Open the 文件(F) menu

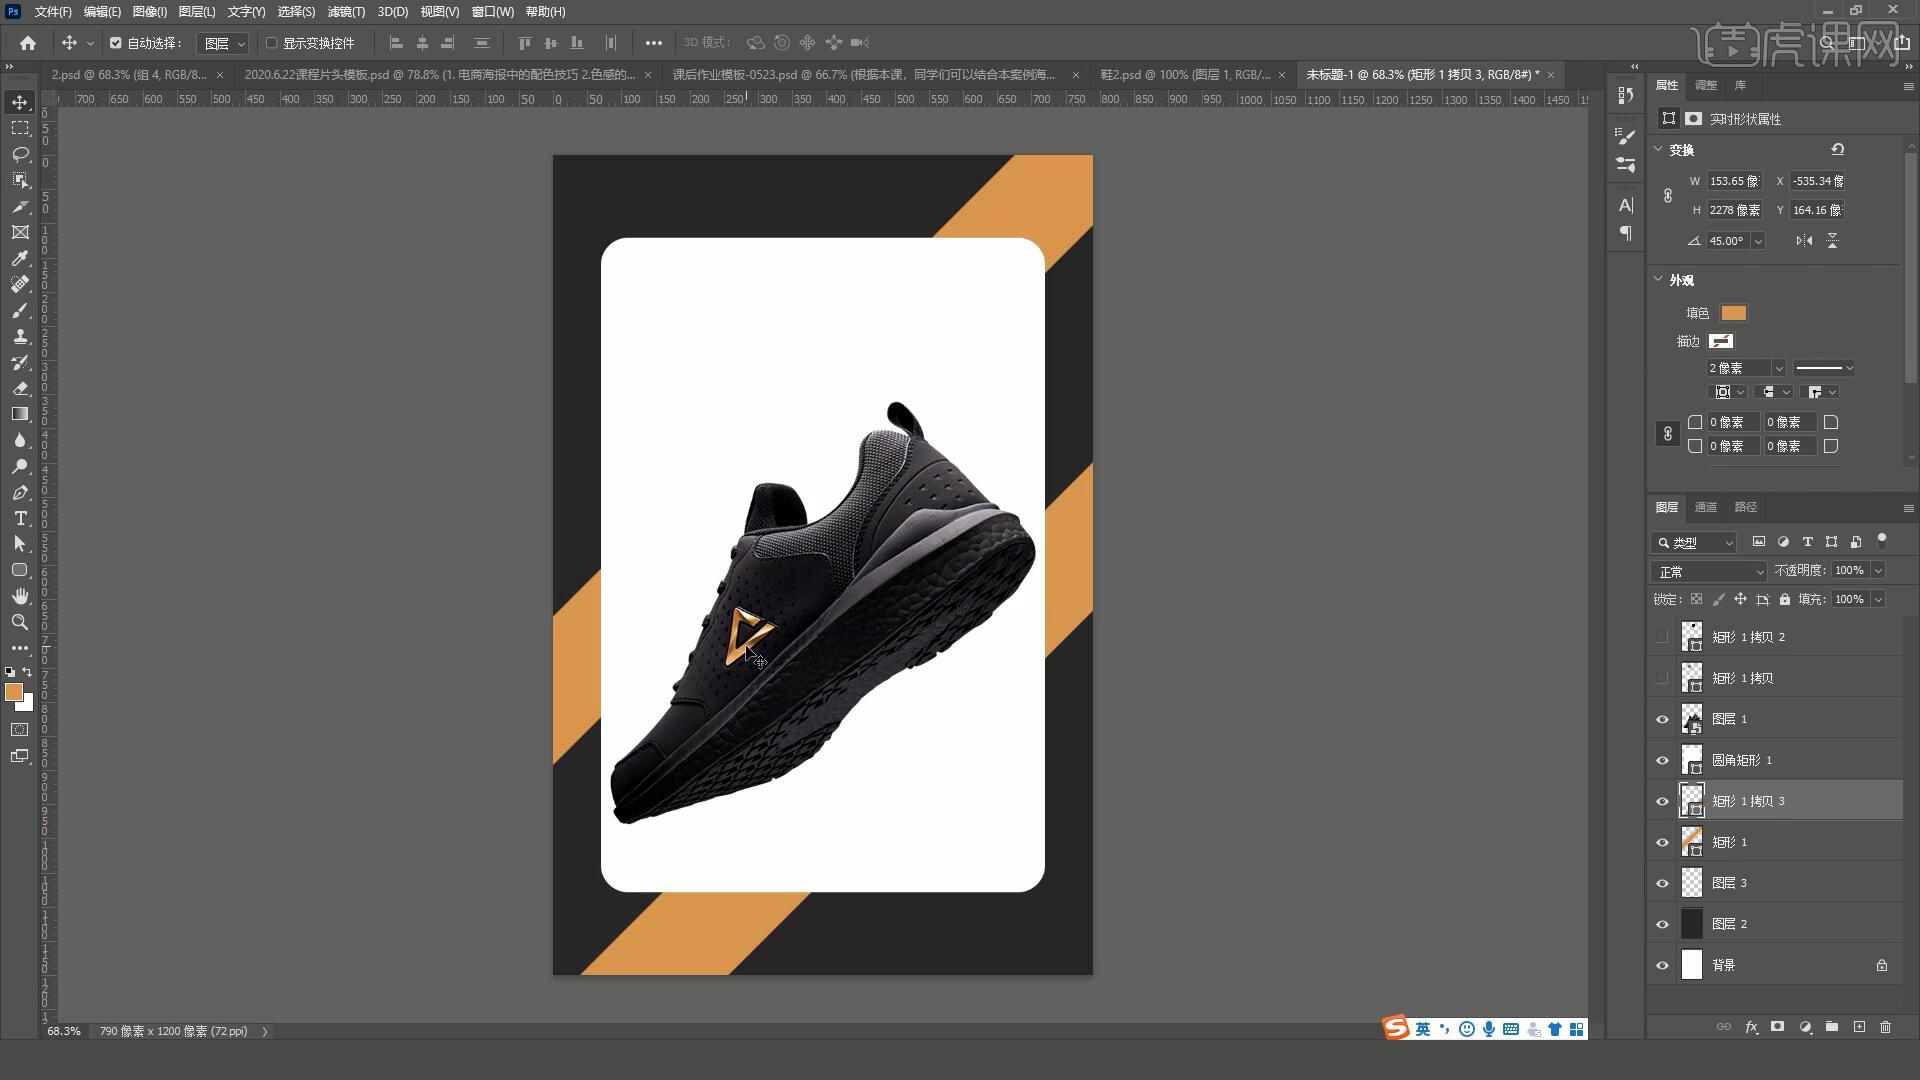[53, 12]
